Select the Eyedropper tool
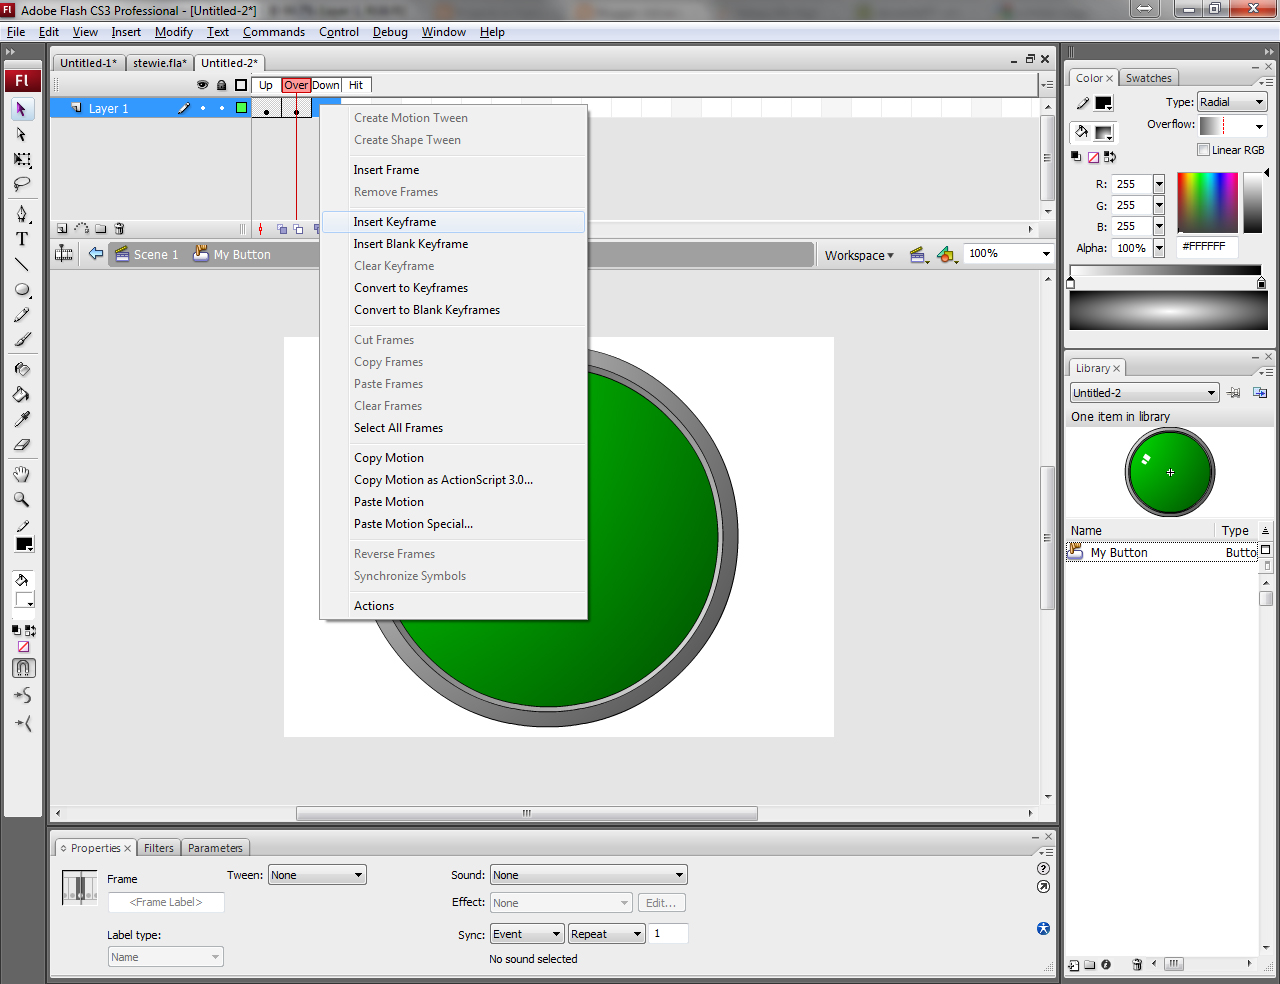1280x984 pixels. pos(21,419)
